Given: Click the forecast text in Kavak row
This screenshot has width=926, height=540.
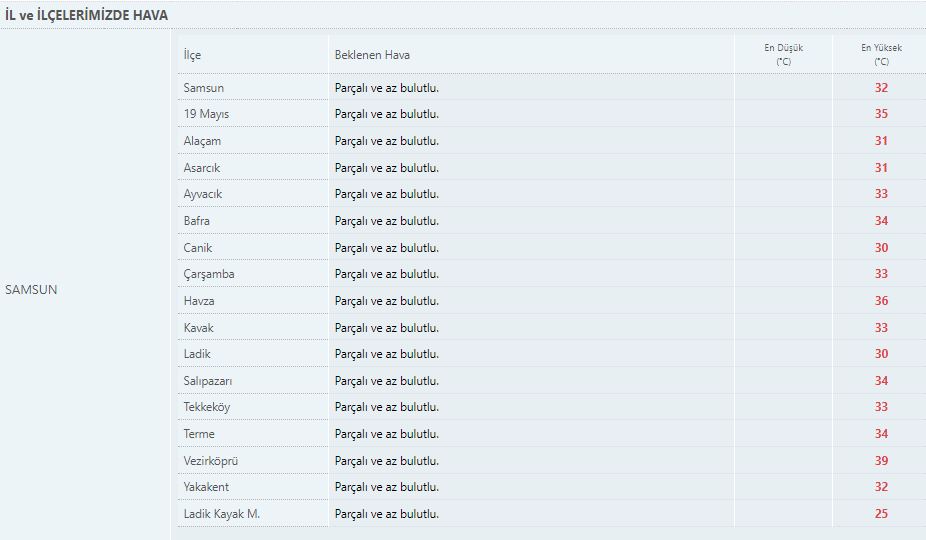Looking at the screenshot, I should 387,328.
